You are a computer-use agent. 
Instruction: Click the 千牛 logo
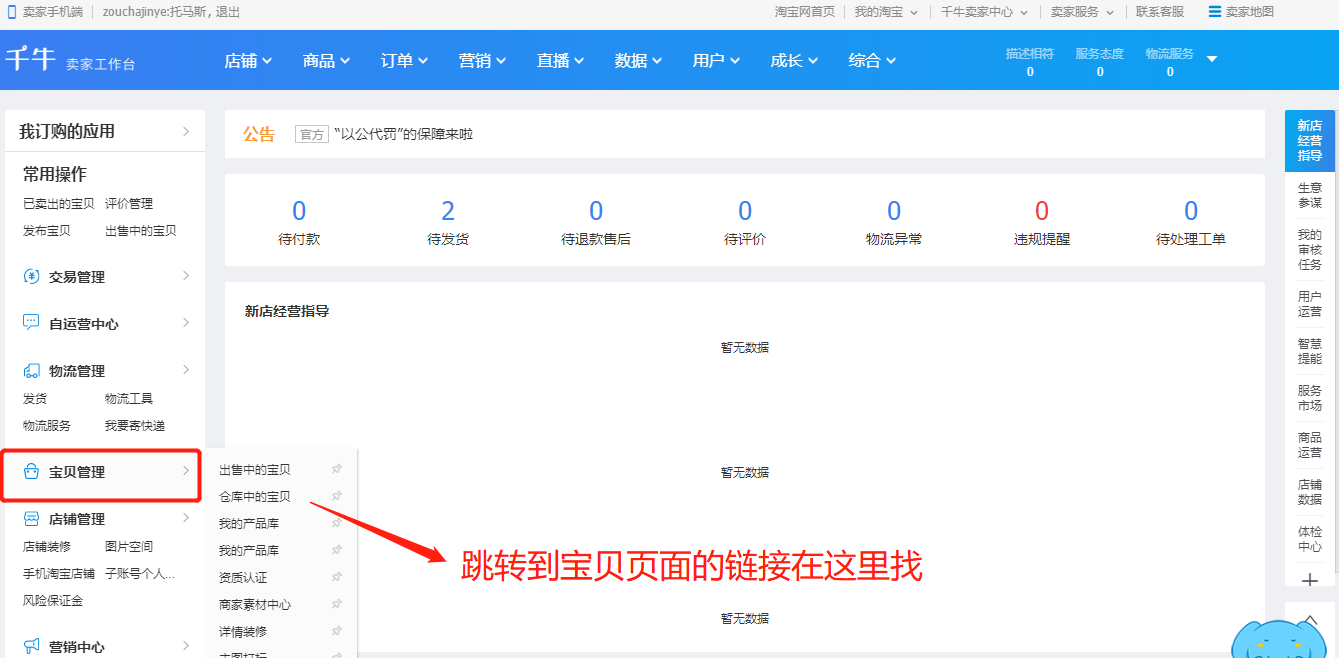[30, 59]
